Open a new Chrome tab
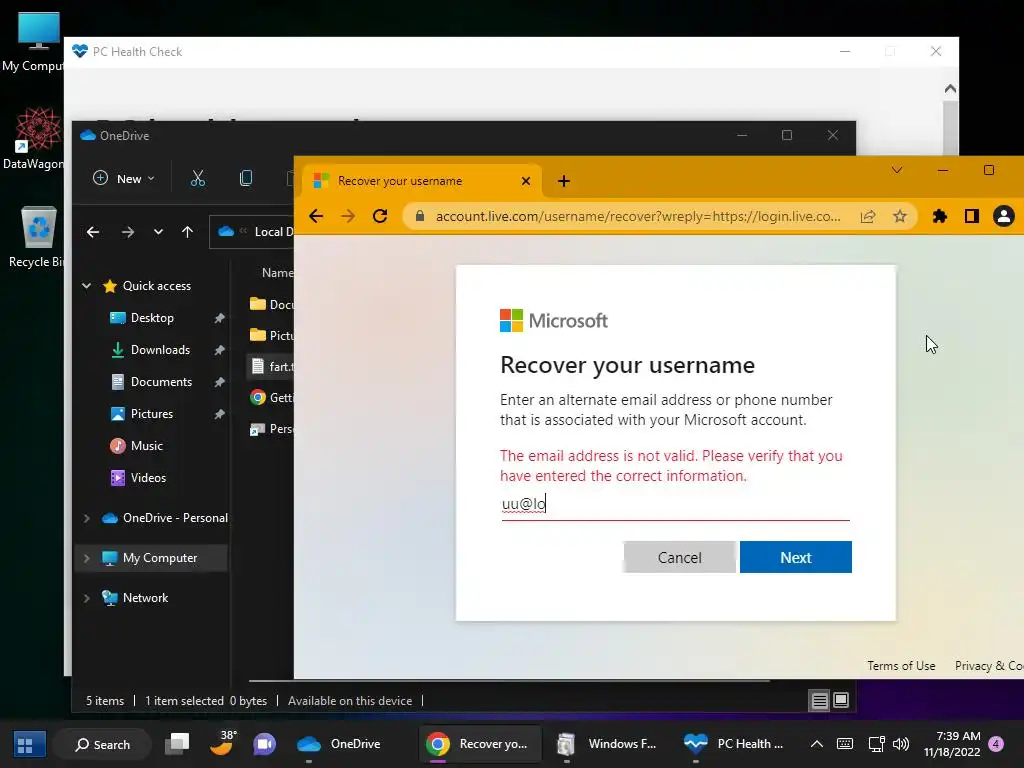This screenshot has height=768, width=1024. [x=564, y=181]
